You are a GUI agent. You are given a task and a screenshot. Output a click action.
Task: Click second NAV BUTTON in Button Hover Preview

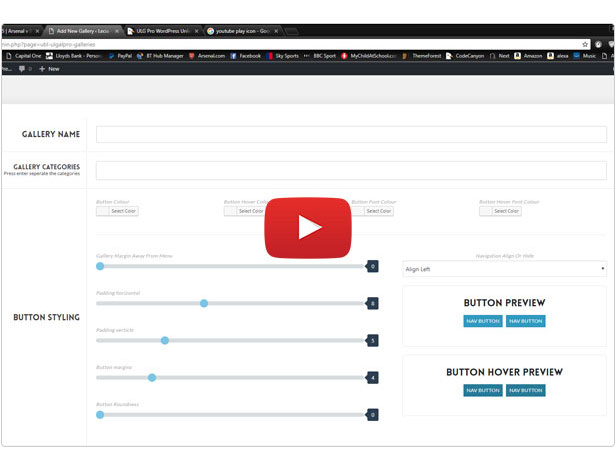526,390
